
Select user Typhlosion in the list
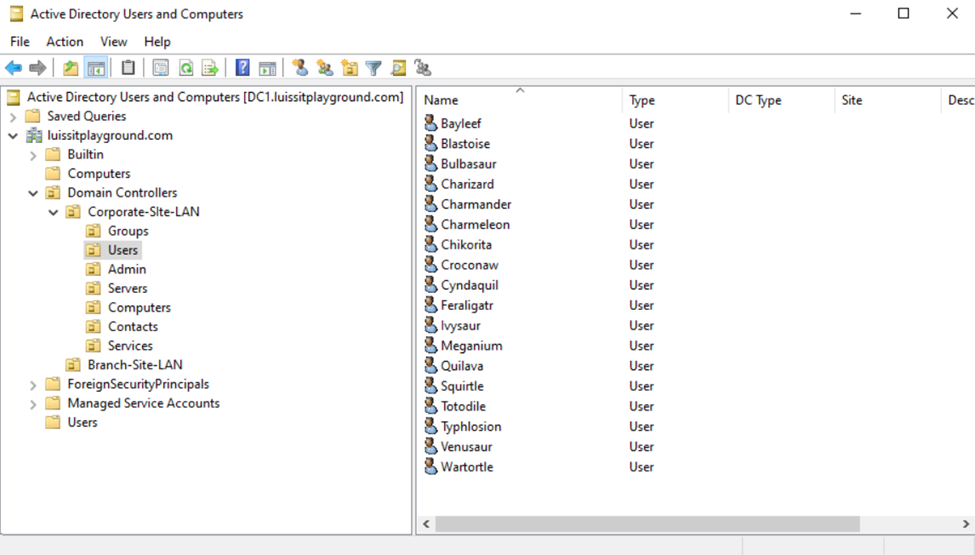471,426
